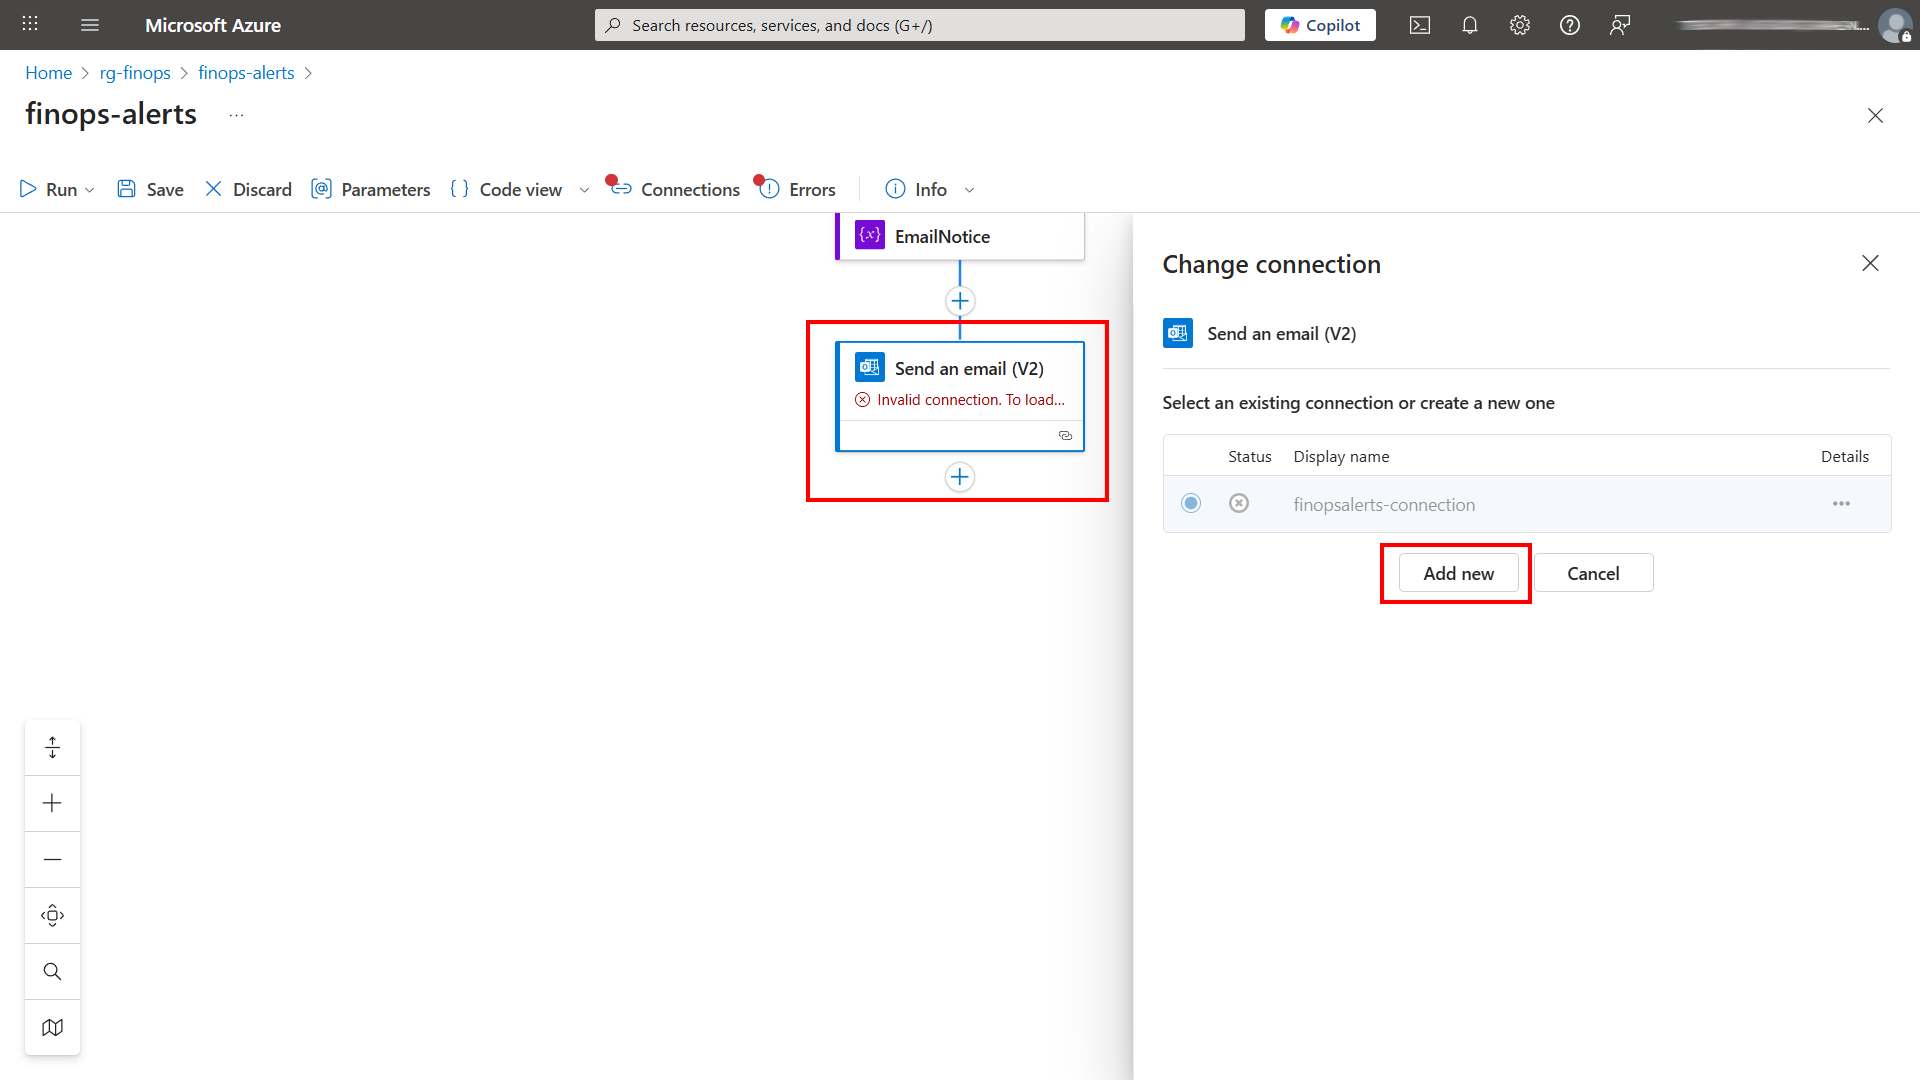Open the portal settings gear

point(1519,25)
